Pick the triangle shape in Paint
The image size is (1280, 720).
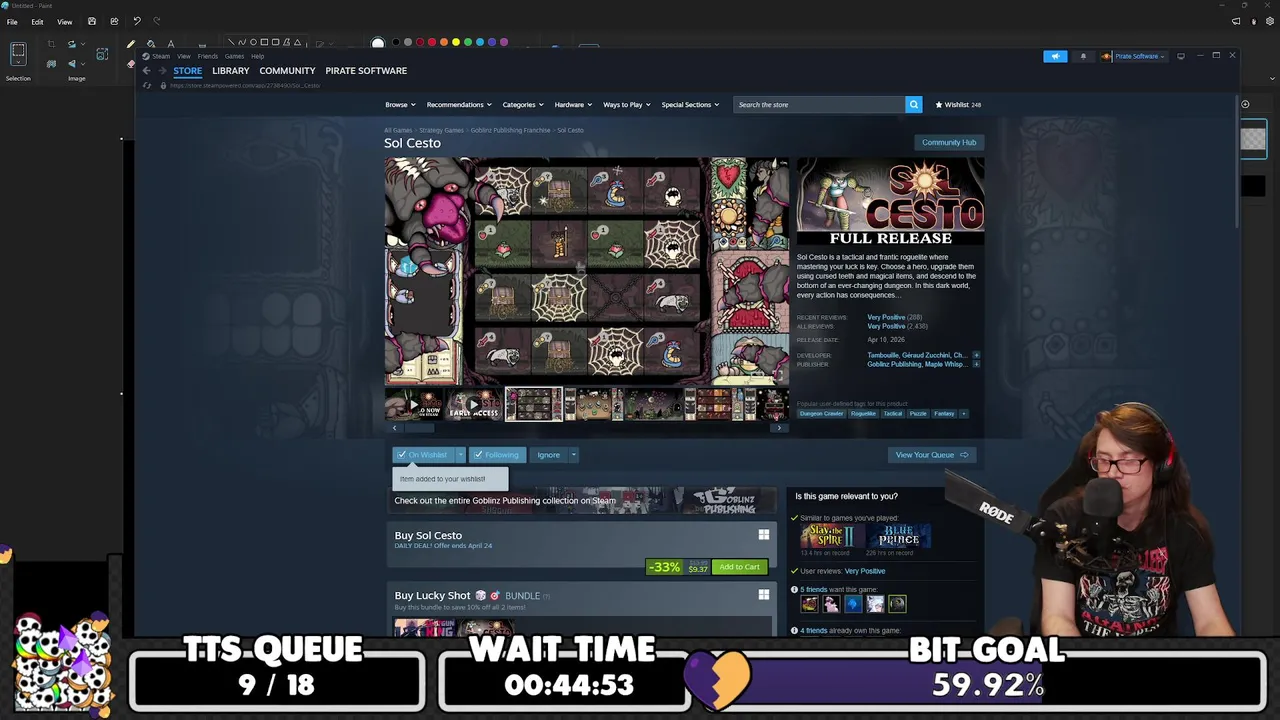pyautogui.click(x=297, y=42)
